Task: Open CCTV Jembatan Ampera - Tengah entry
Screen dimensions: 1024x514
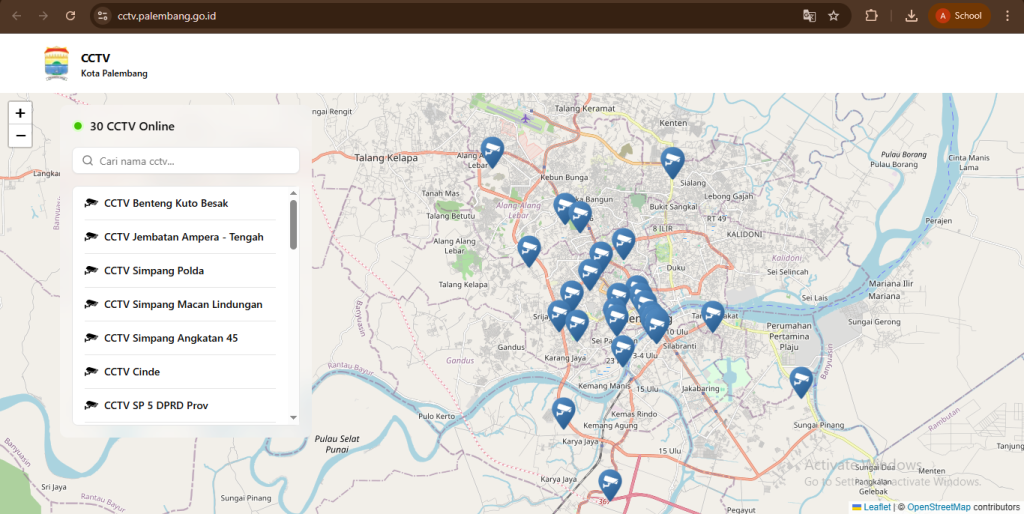Action: coord(183,237)
